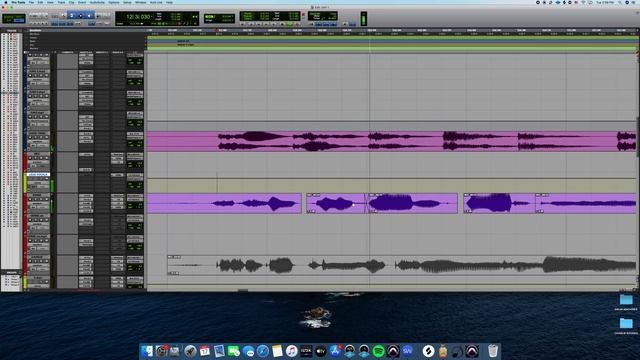Click the Wi-Fi icon in the menu bar

coord(583,2)
